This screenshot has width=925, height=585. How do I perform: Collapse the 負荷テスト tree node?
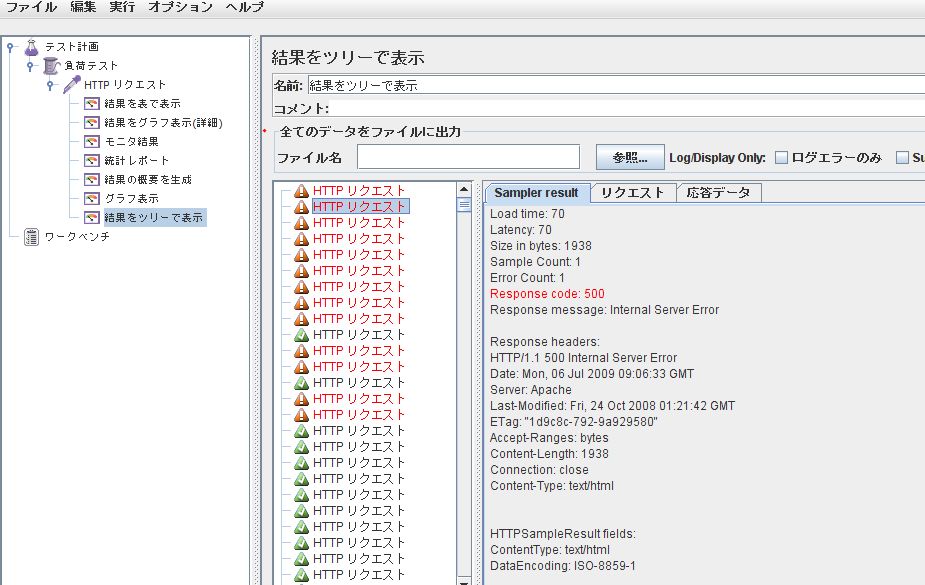28,64
